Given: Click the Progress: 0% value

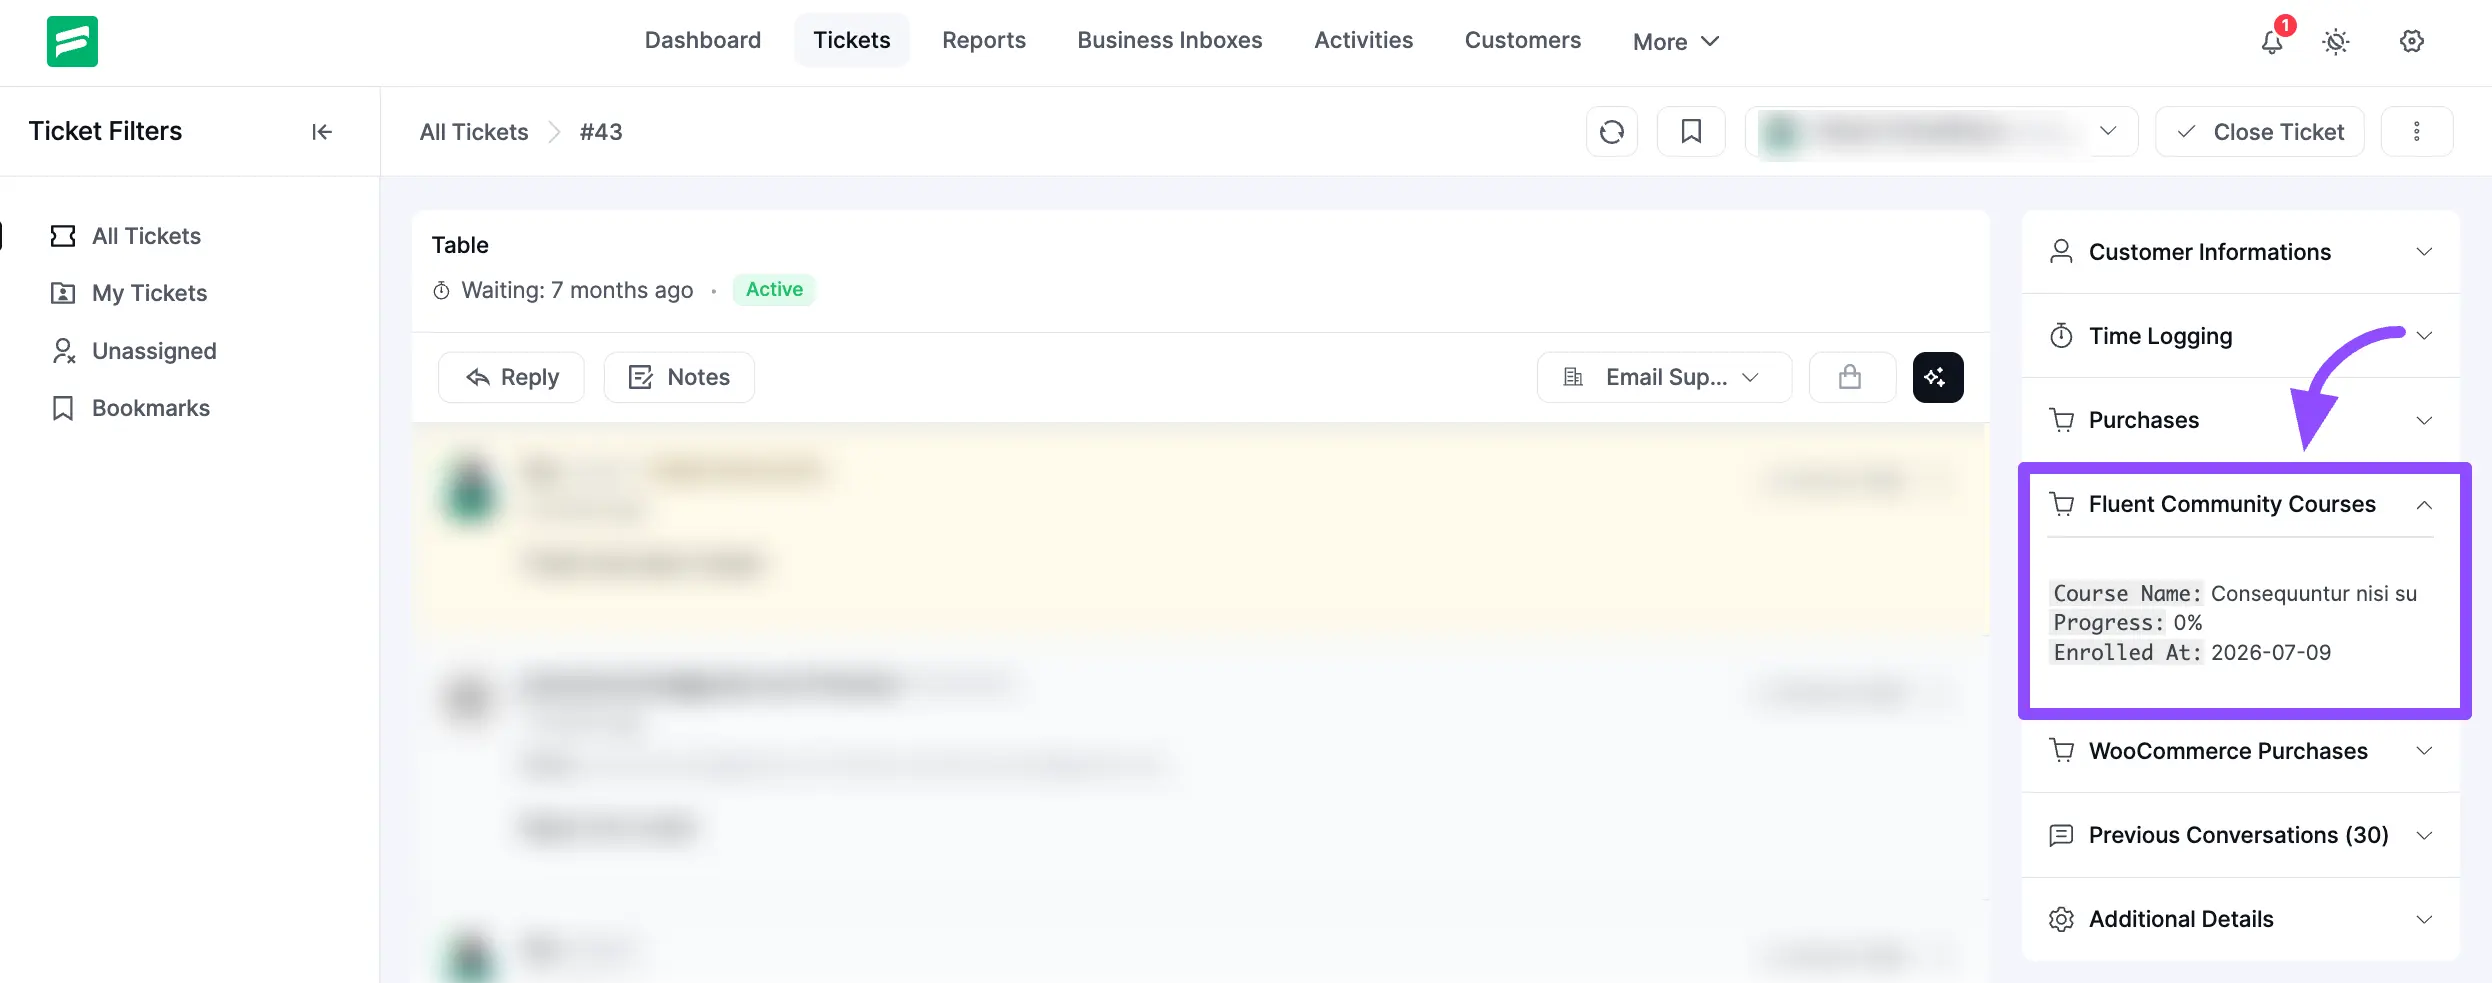Looking at the screenshot, I should [x=2188, y=623].
